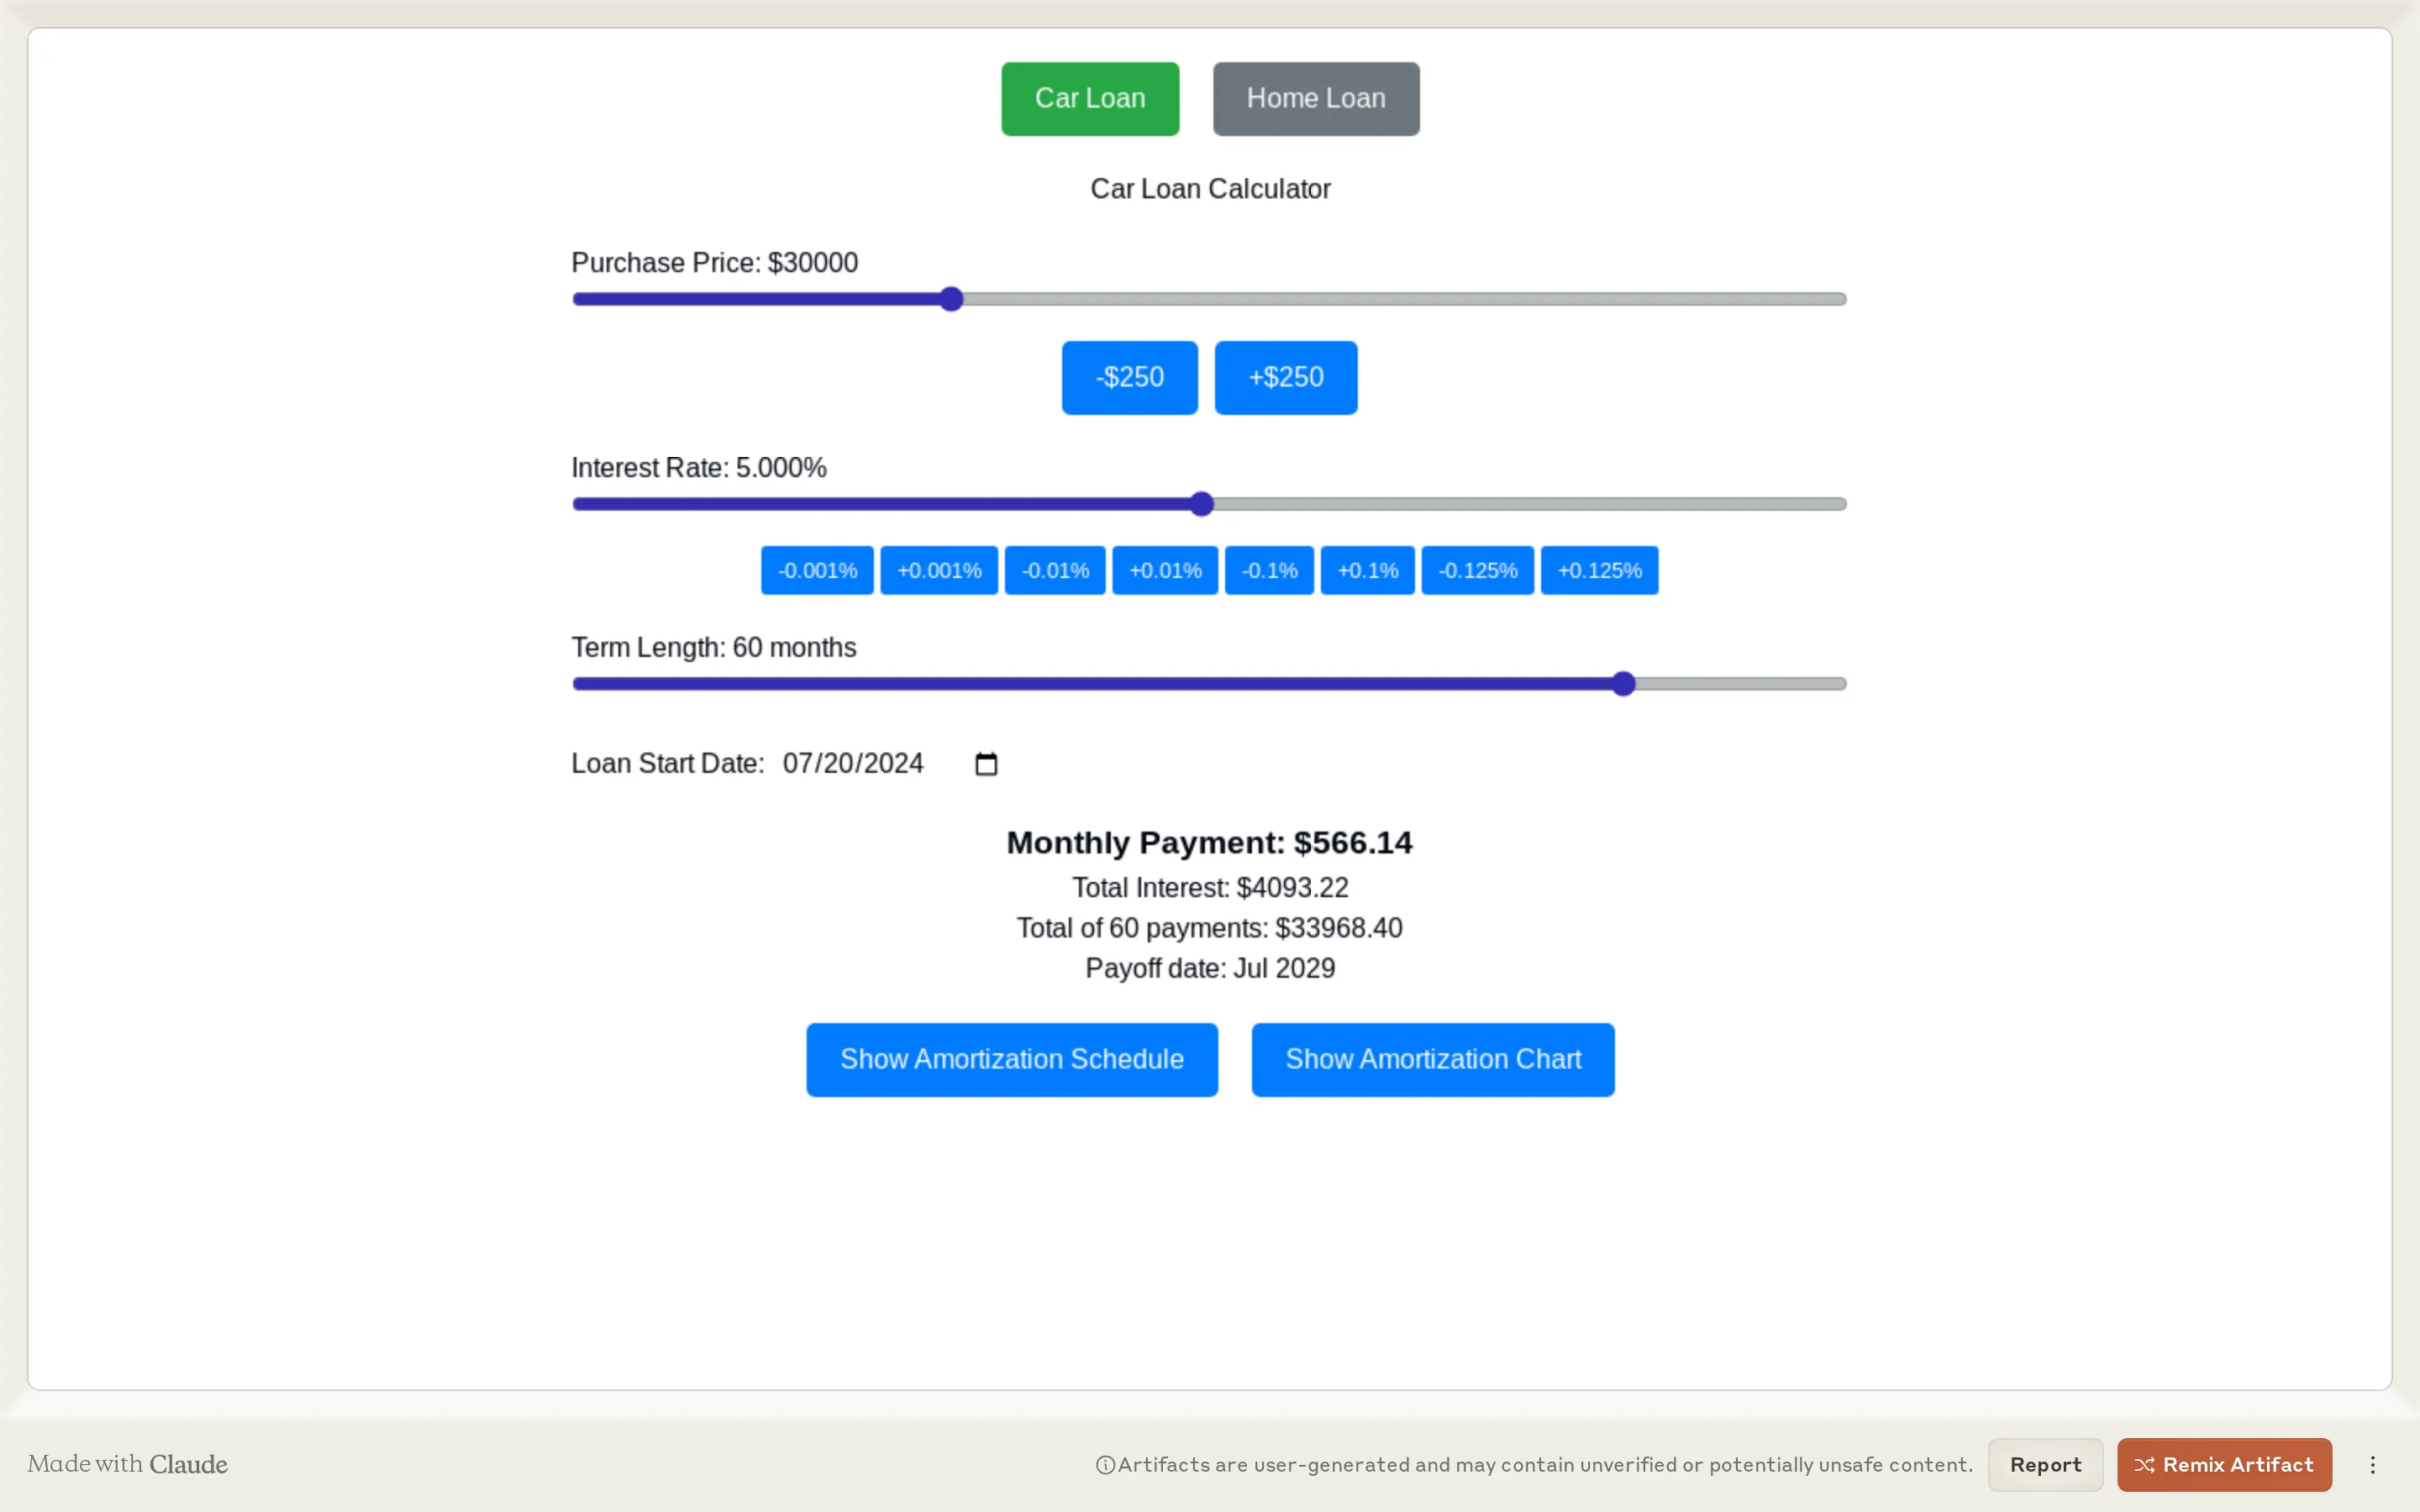Click the Report button
The width and height of the screenshot is (2420, 1512).
click(x=2044, y=1464)
